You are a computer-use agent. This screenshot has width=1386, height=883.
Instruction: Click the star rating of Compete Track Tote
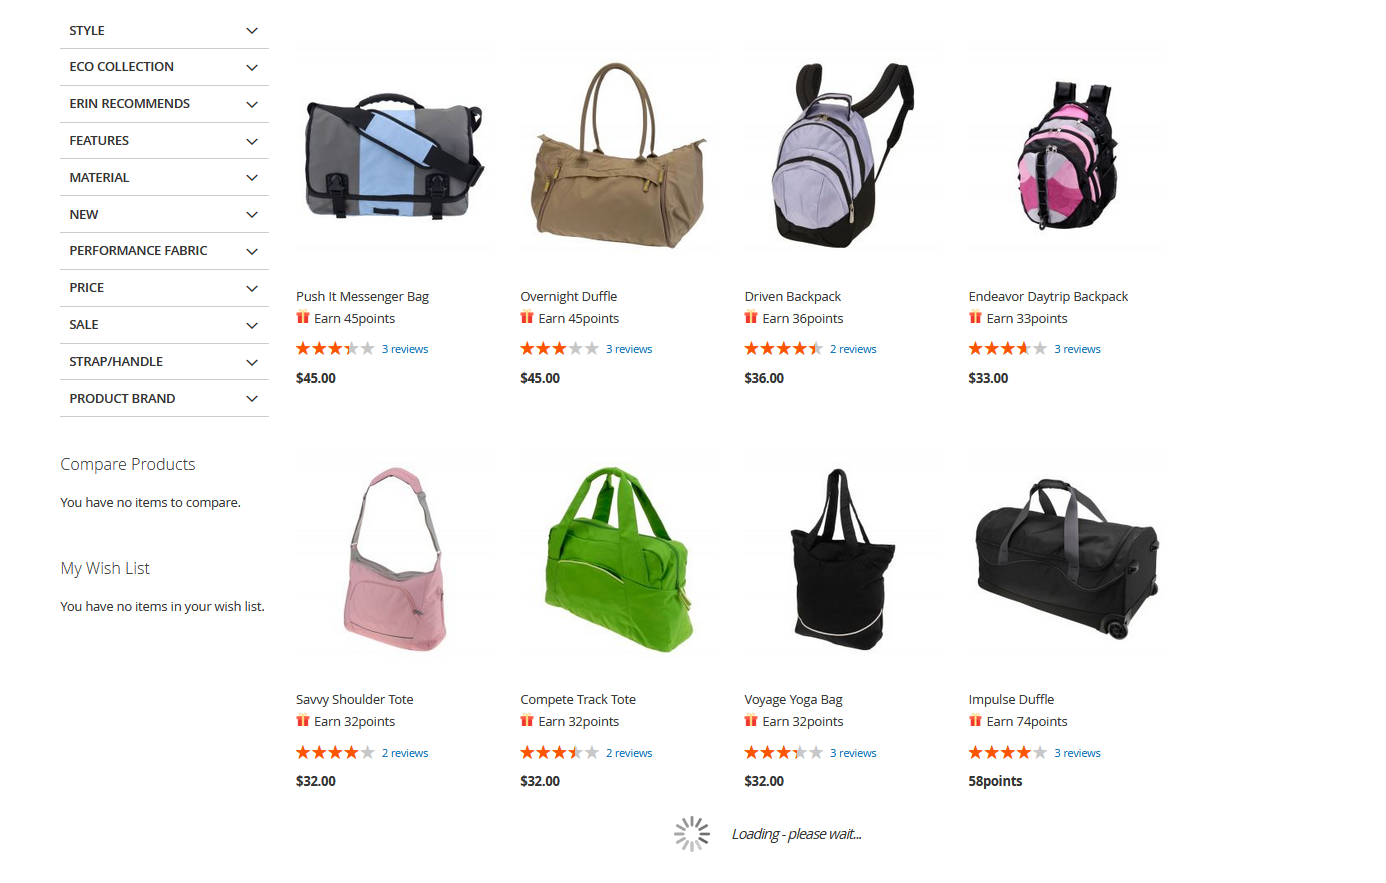559,752
